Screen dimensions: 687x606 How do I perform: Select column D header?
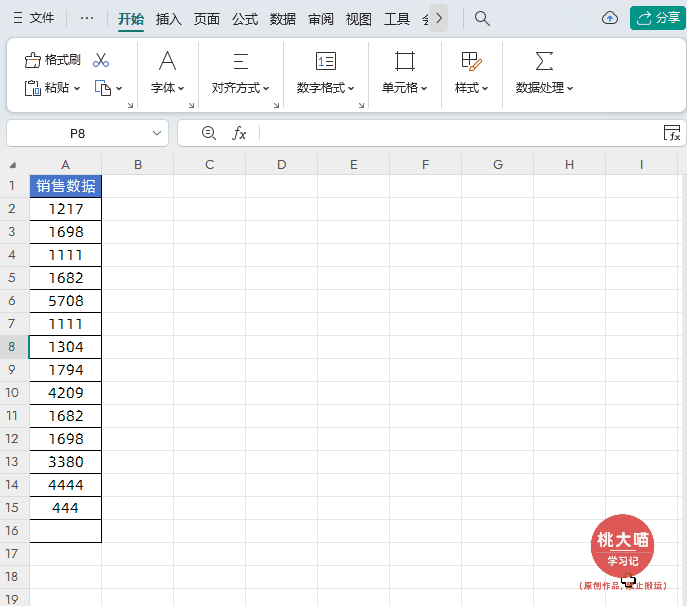pos(281,165)
